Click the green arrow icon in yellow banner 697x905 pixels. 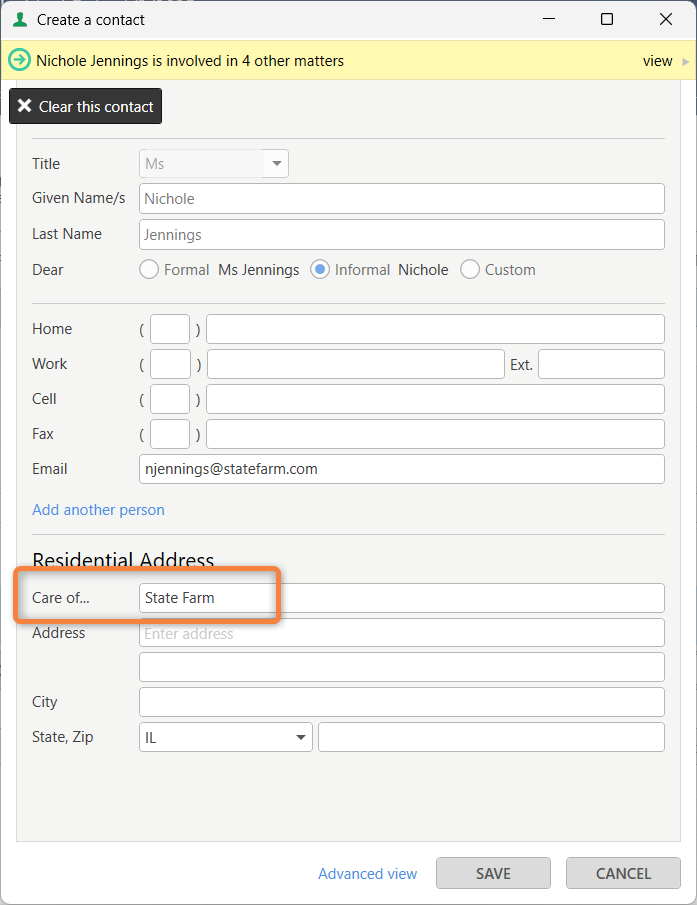(x=19, y=61)
